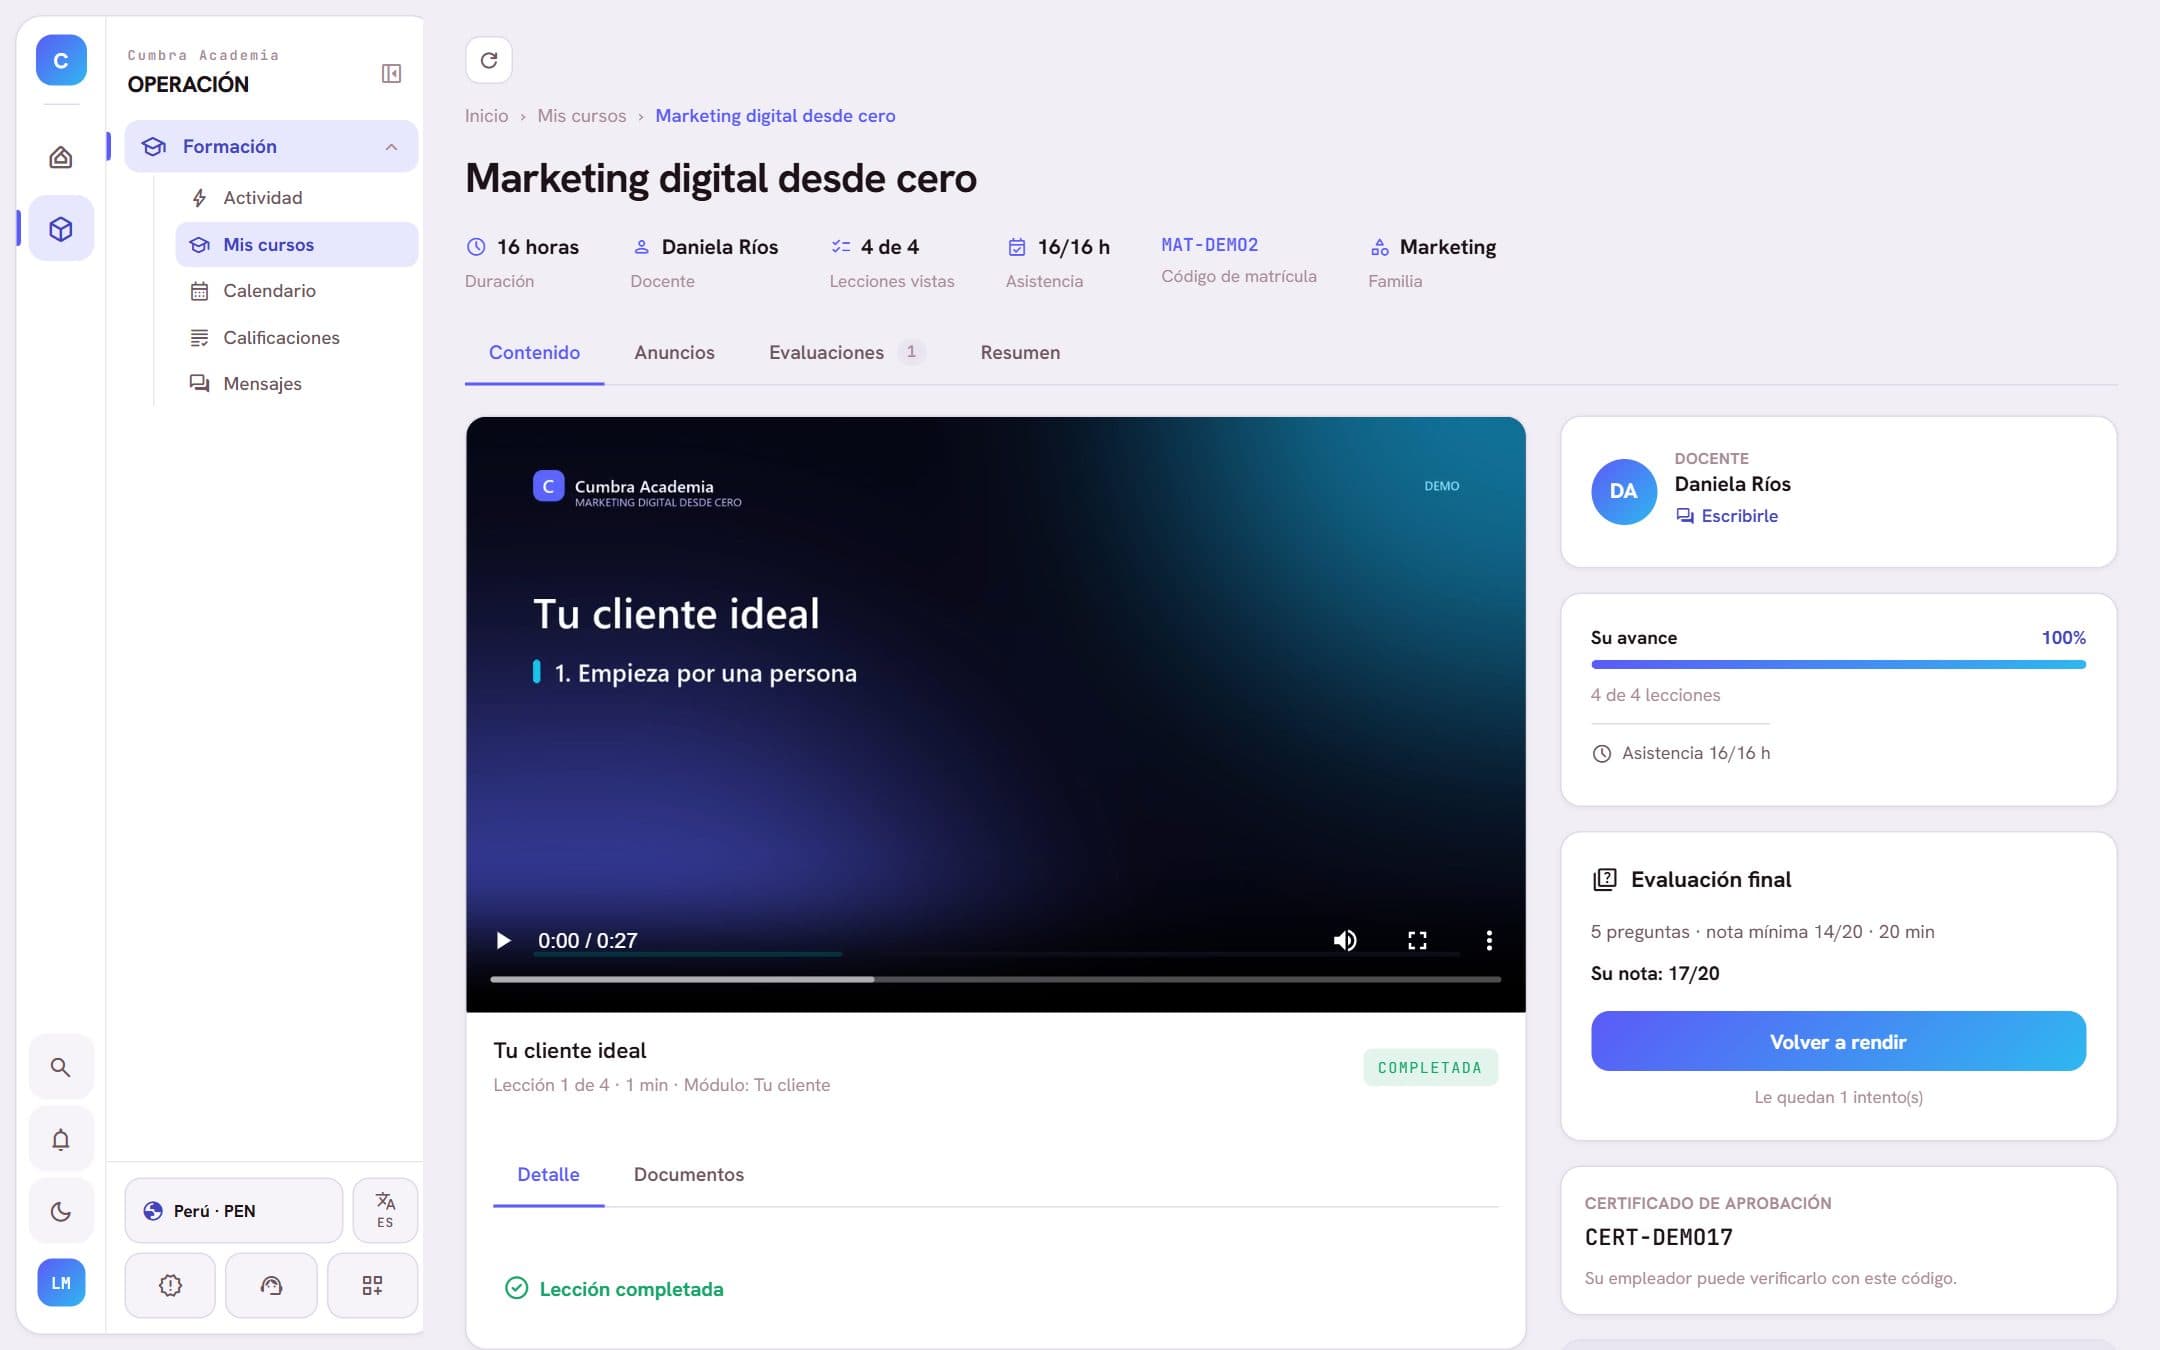
Task: Click the Volver a rendir button
Action: click(x=1838, y=1041)
